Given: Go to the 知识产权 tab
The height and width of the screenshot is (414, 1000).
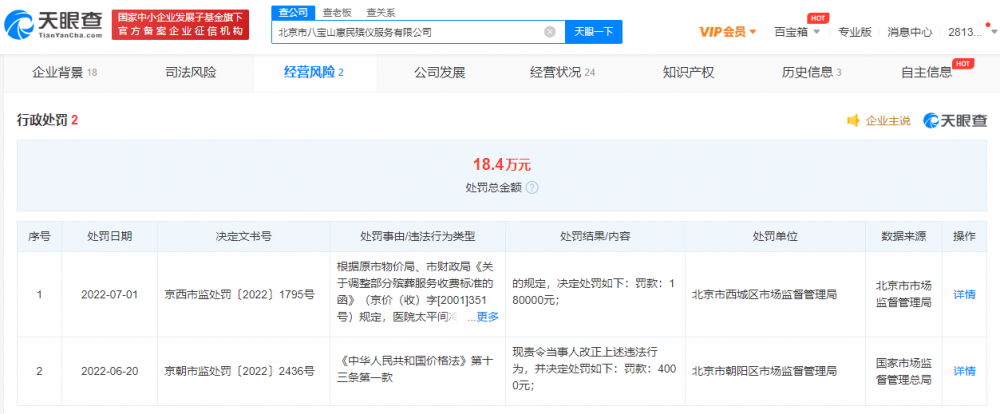Looking at the screenshot, I should [x=688, y=73].
